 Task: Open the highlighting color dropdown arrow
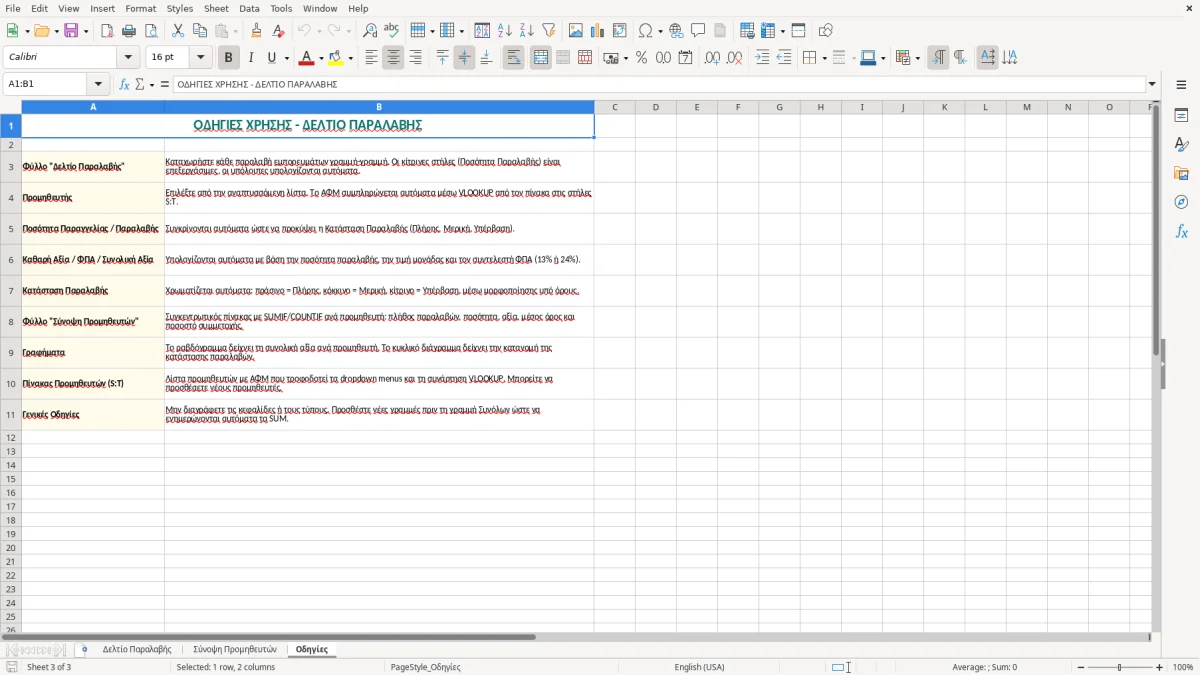(350, 58)
